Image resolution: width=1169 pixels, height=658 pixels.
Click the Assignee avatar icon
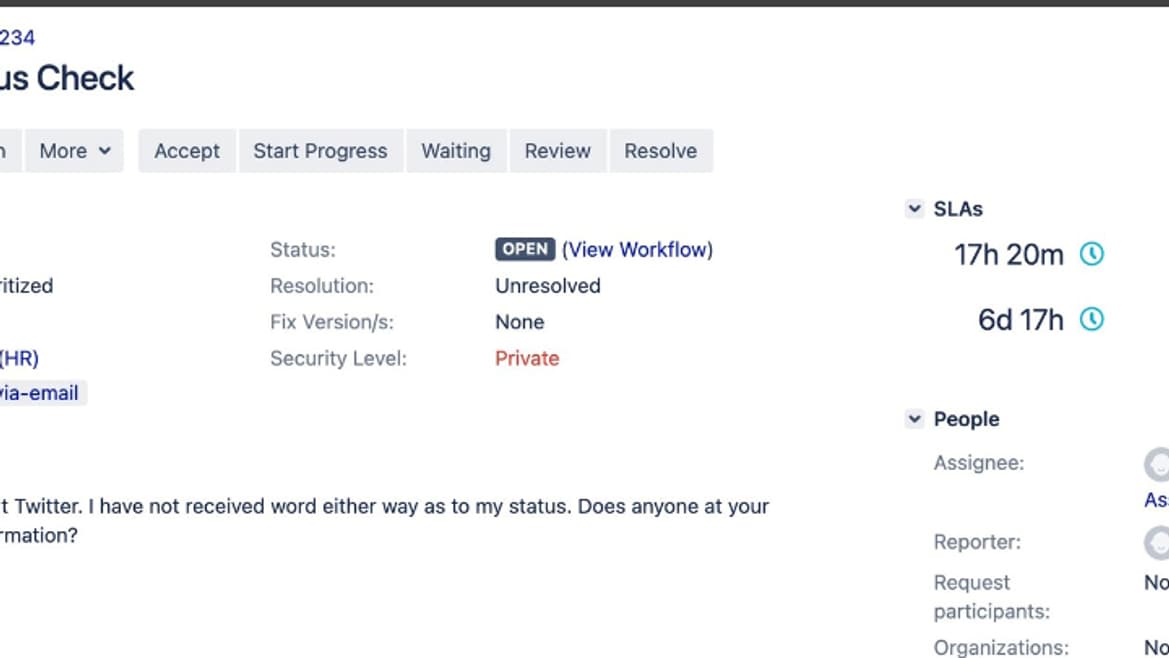tap(1158, 464)
